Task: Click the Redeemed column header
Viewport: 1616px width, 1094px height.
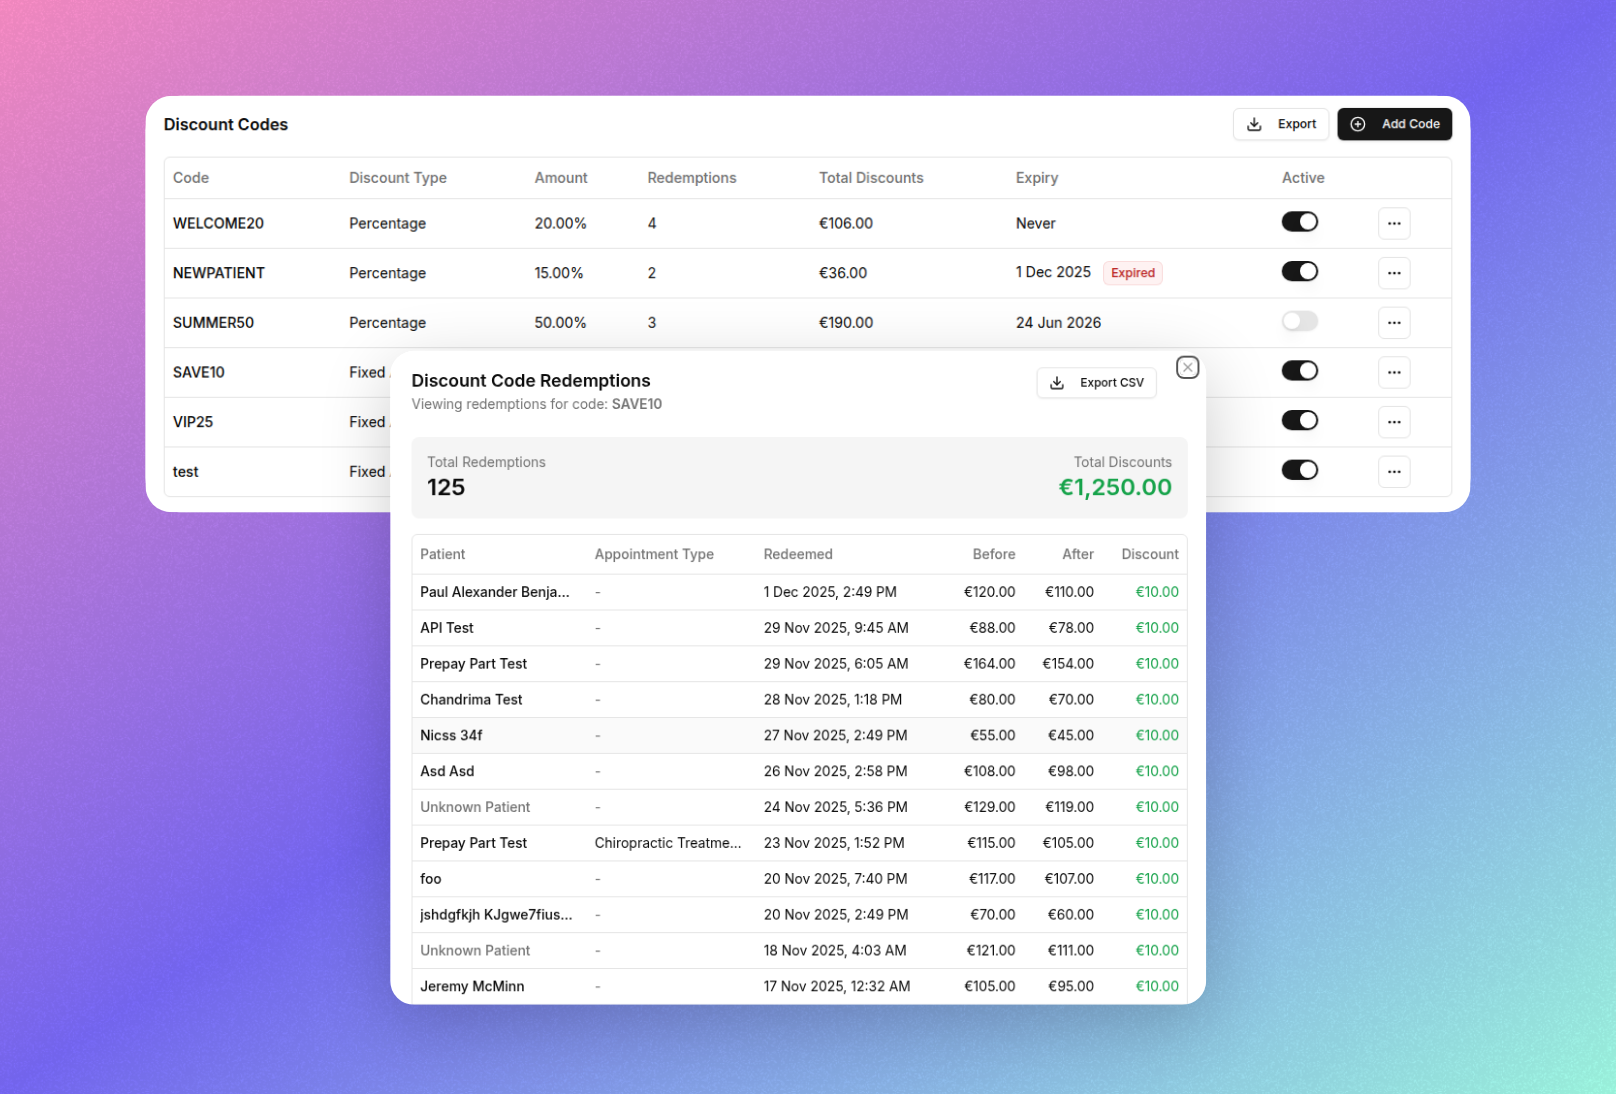Action: coord(797,554)
